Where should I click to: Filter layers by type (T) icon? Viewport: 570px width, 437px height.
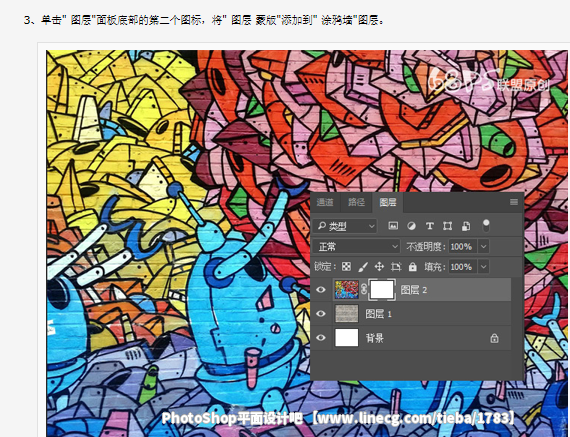[429, 226]
